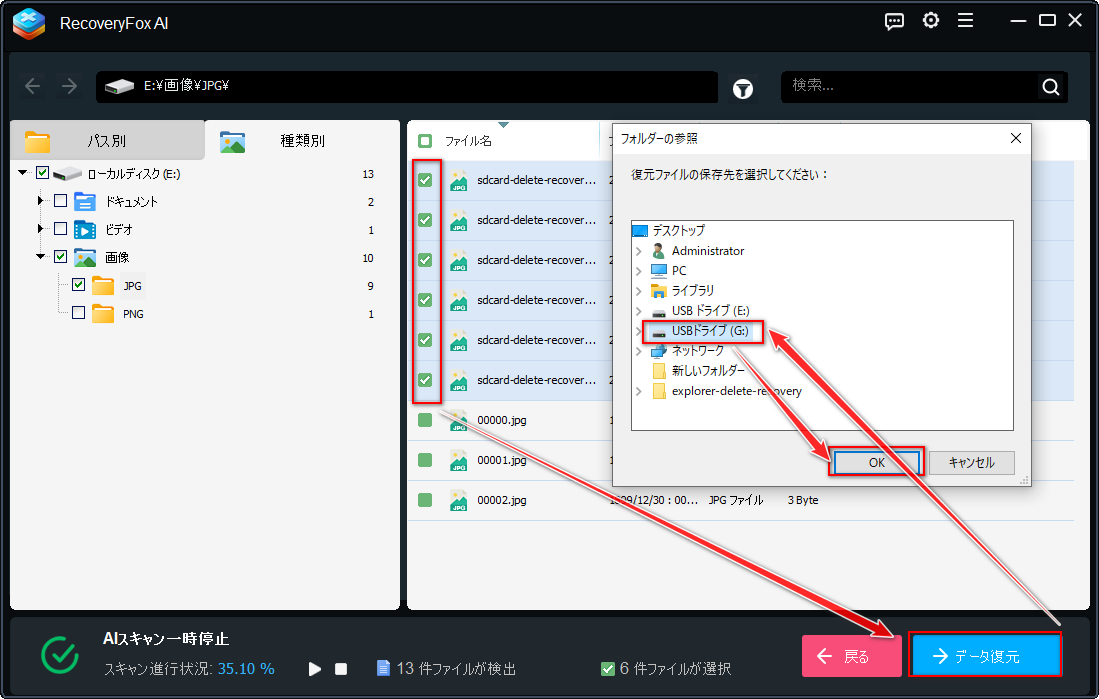Check the 00002.jpg checkbox
Image resolution: width=1099 pixels, height=699 pixels.
coord(425,500)
